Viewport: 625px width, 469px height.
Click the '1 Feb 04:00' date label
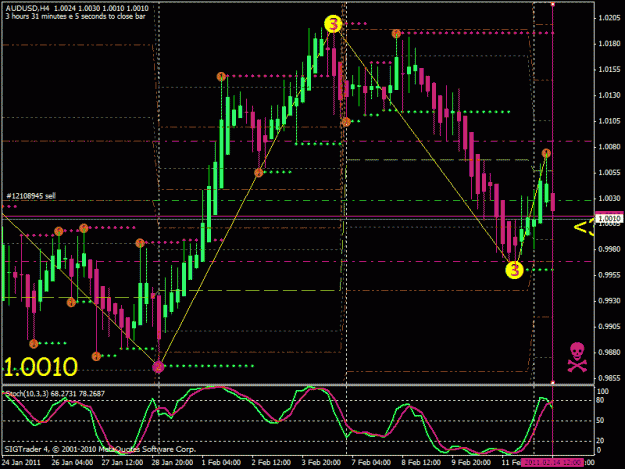[x=221, y=462]
